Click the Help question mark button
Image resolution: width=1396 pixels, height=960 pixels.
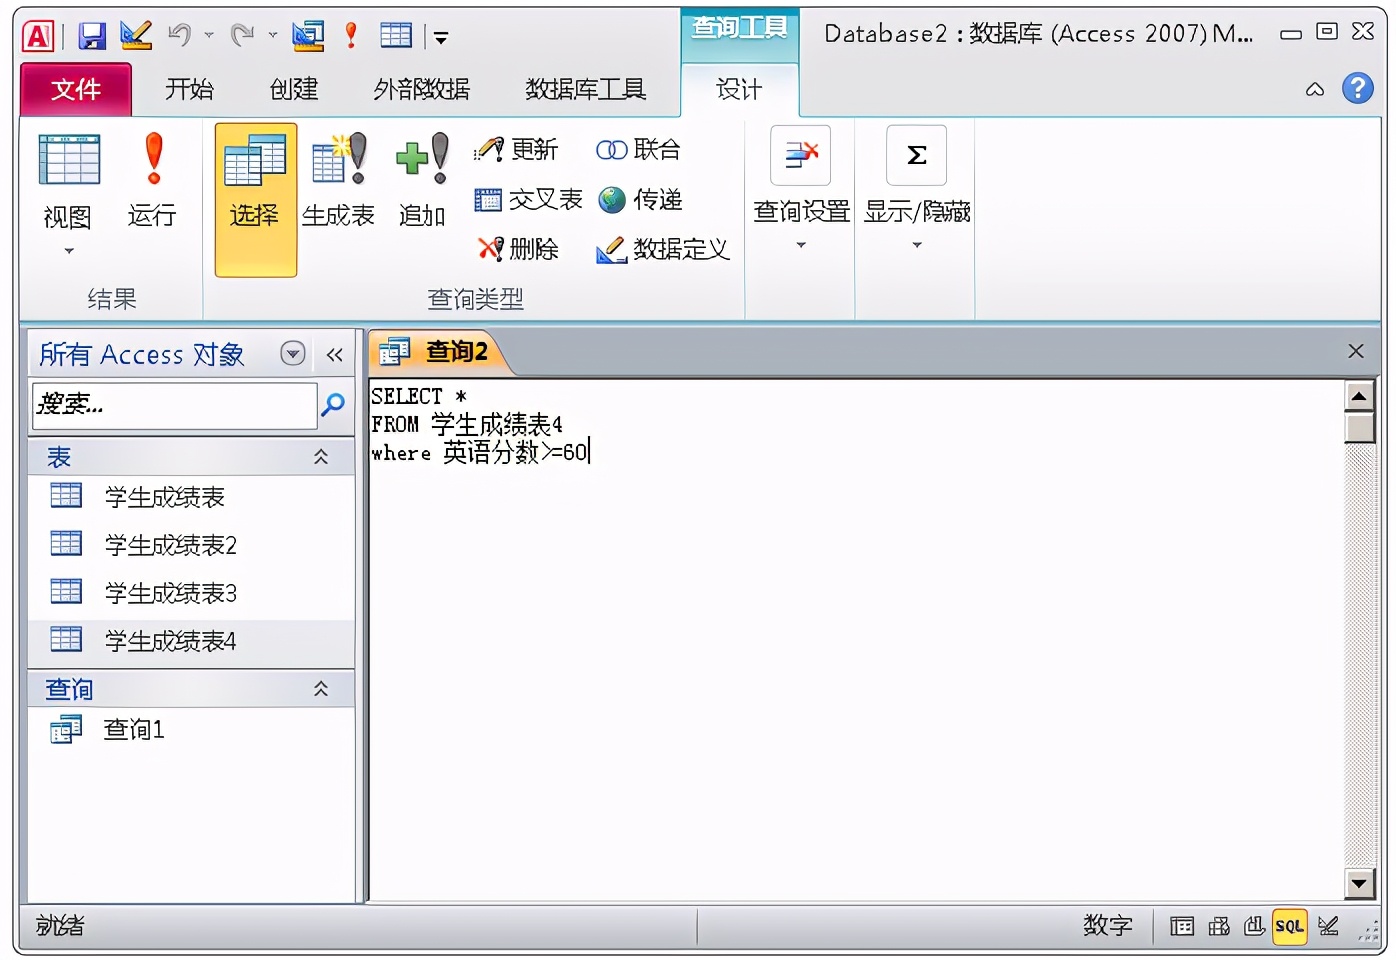(x=1358, y=88)
